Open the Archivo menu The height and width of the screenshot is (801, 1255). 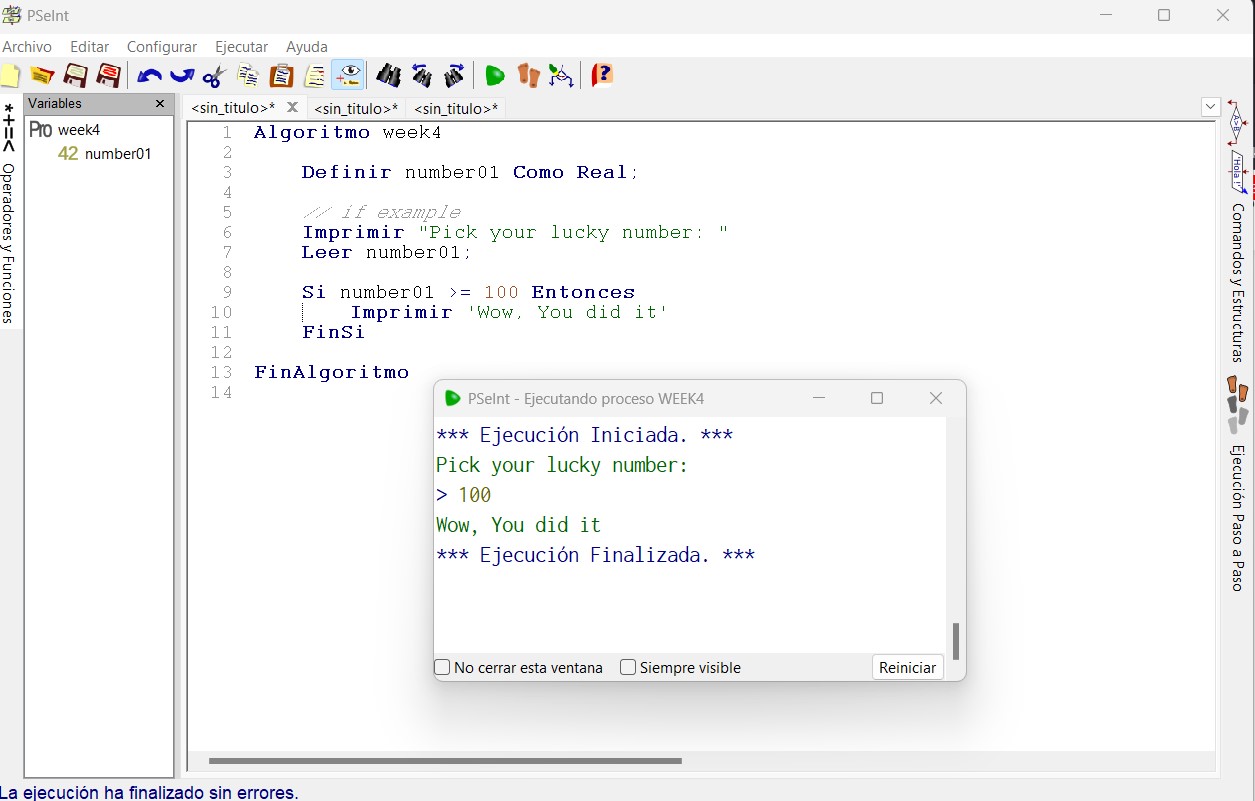click(27, 47)
